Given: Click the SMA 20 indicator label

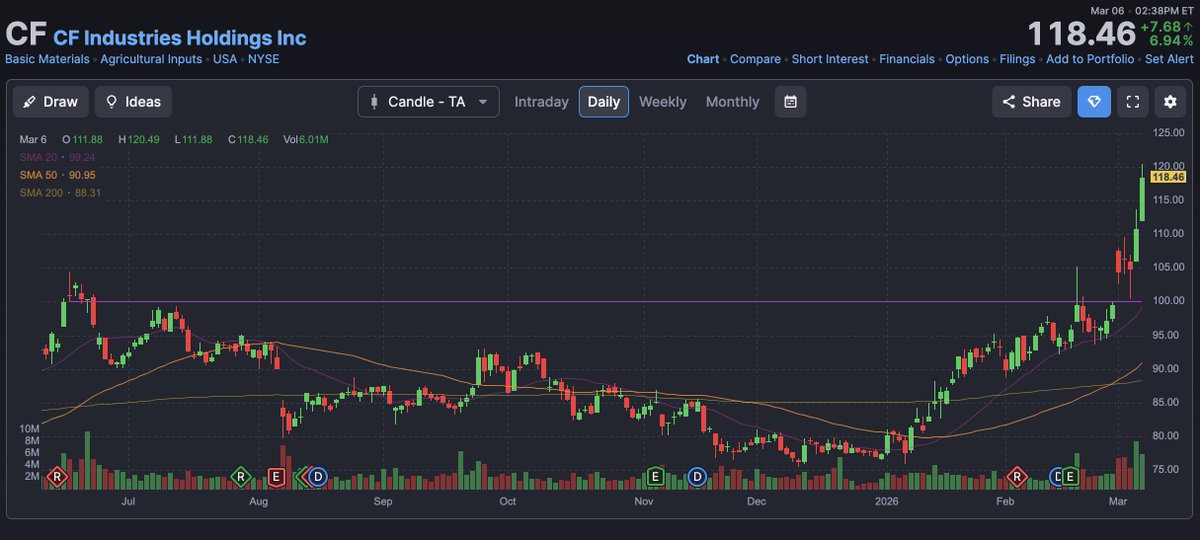Looking at the screenshot, I should pyautogui.click(x=57, y=157).
